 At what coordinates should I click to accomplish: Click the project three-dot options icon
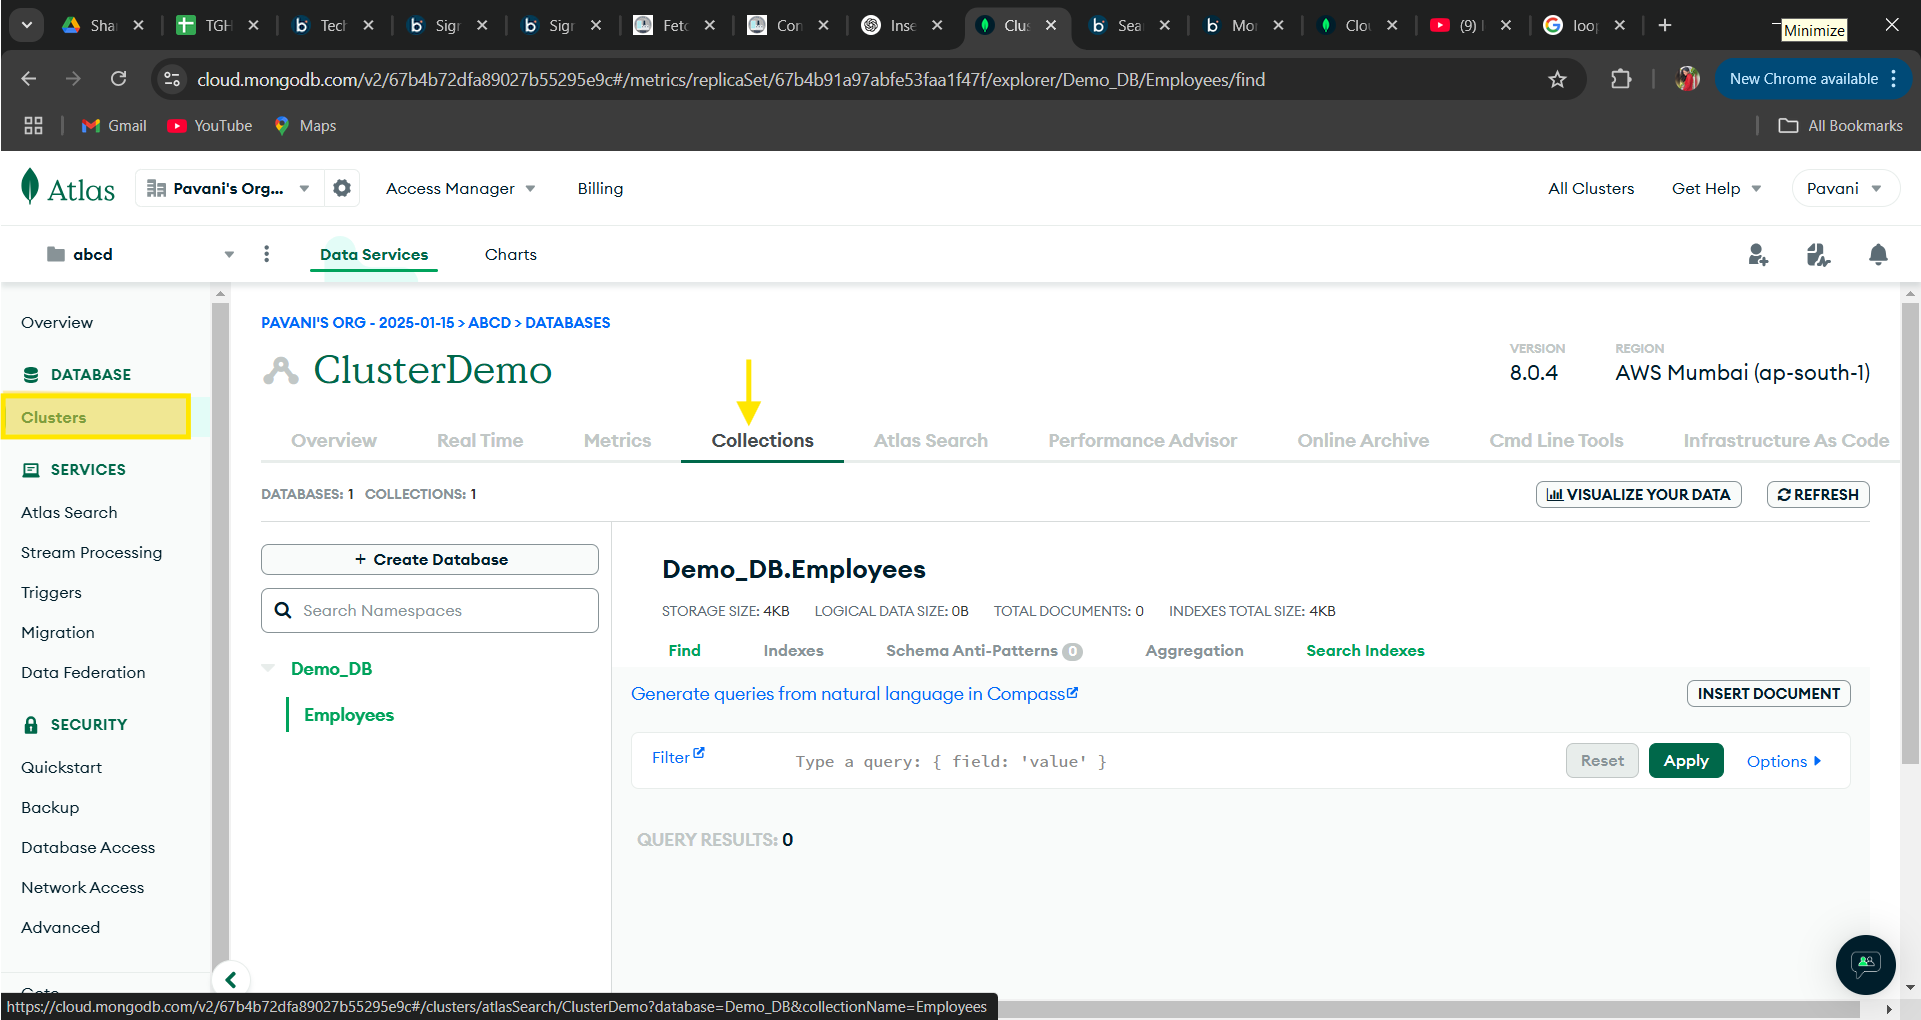266,254
